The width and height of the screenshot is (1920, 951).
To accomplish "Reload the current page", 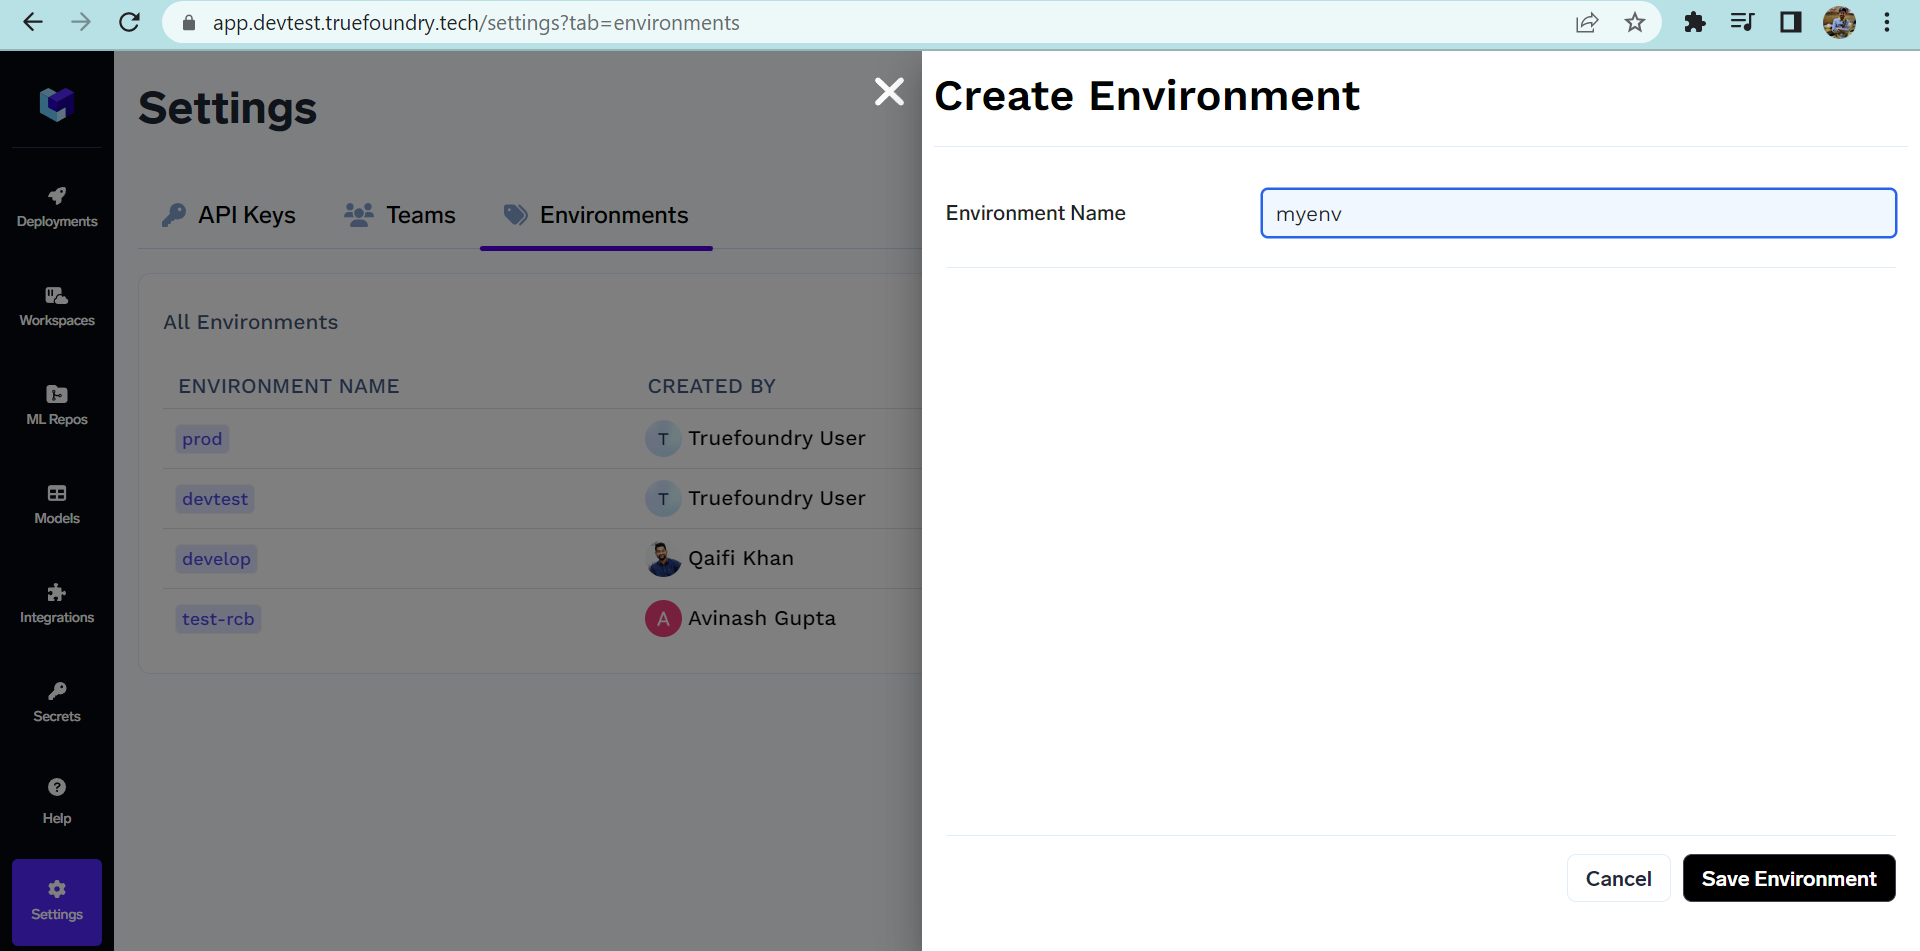I will coord(129,22).
